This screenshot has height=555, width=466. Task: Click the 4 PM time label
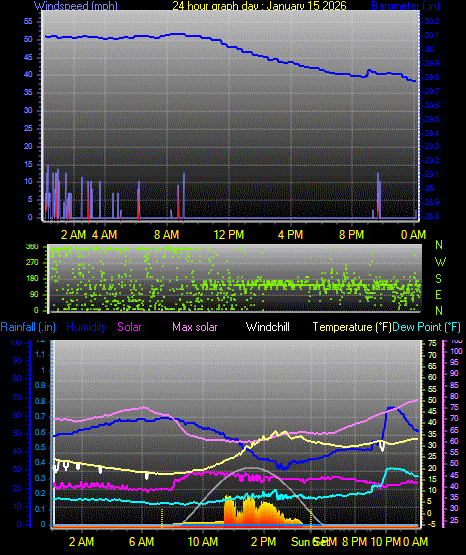click(x=290, y=235)
